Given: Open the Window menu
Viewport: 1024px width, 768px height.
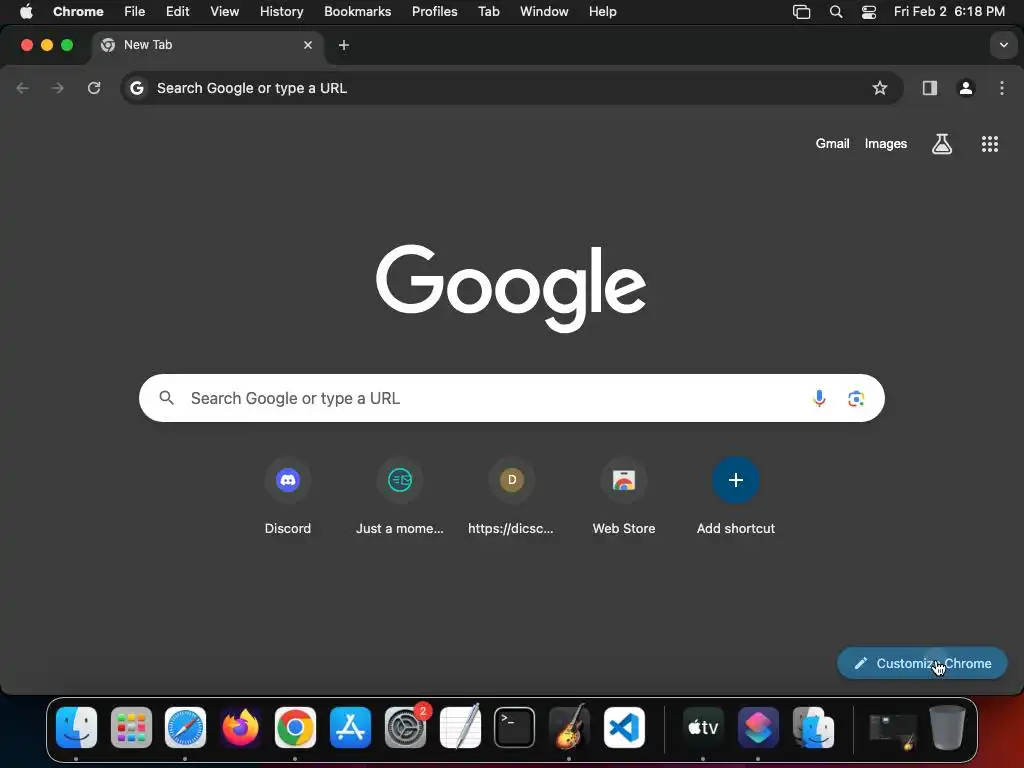Looking at the screenshot, I should click(x=544, y=12).
